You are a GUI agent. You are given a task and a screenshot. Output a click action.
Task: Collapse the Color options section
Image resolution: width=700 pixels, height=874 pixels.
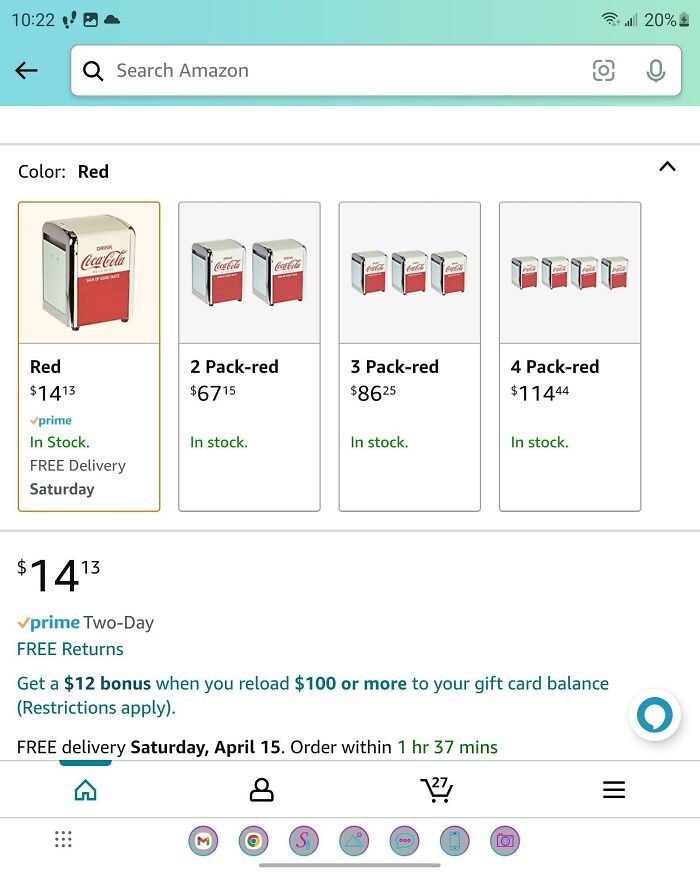[667, 167]
